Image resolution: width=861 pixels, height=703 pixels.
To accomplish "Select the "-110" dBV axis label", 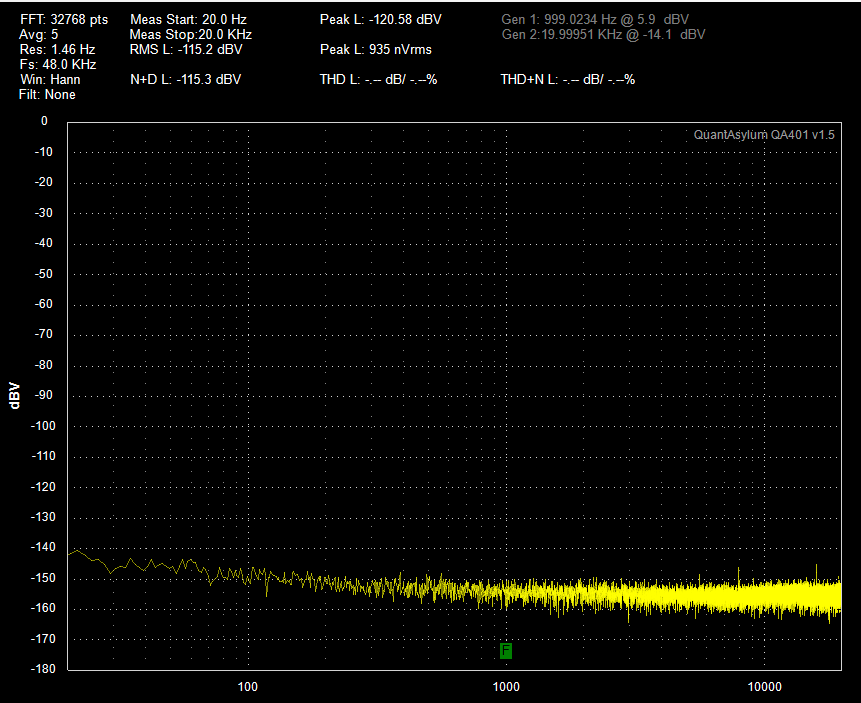I will pyautogui.click(x=43, y=456).
